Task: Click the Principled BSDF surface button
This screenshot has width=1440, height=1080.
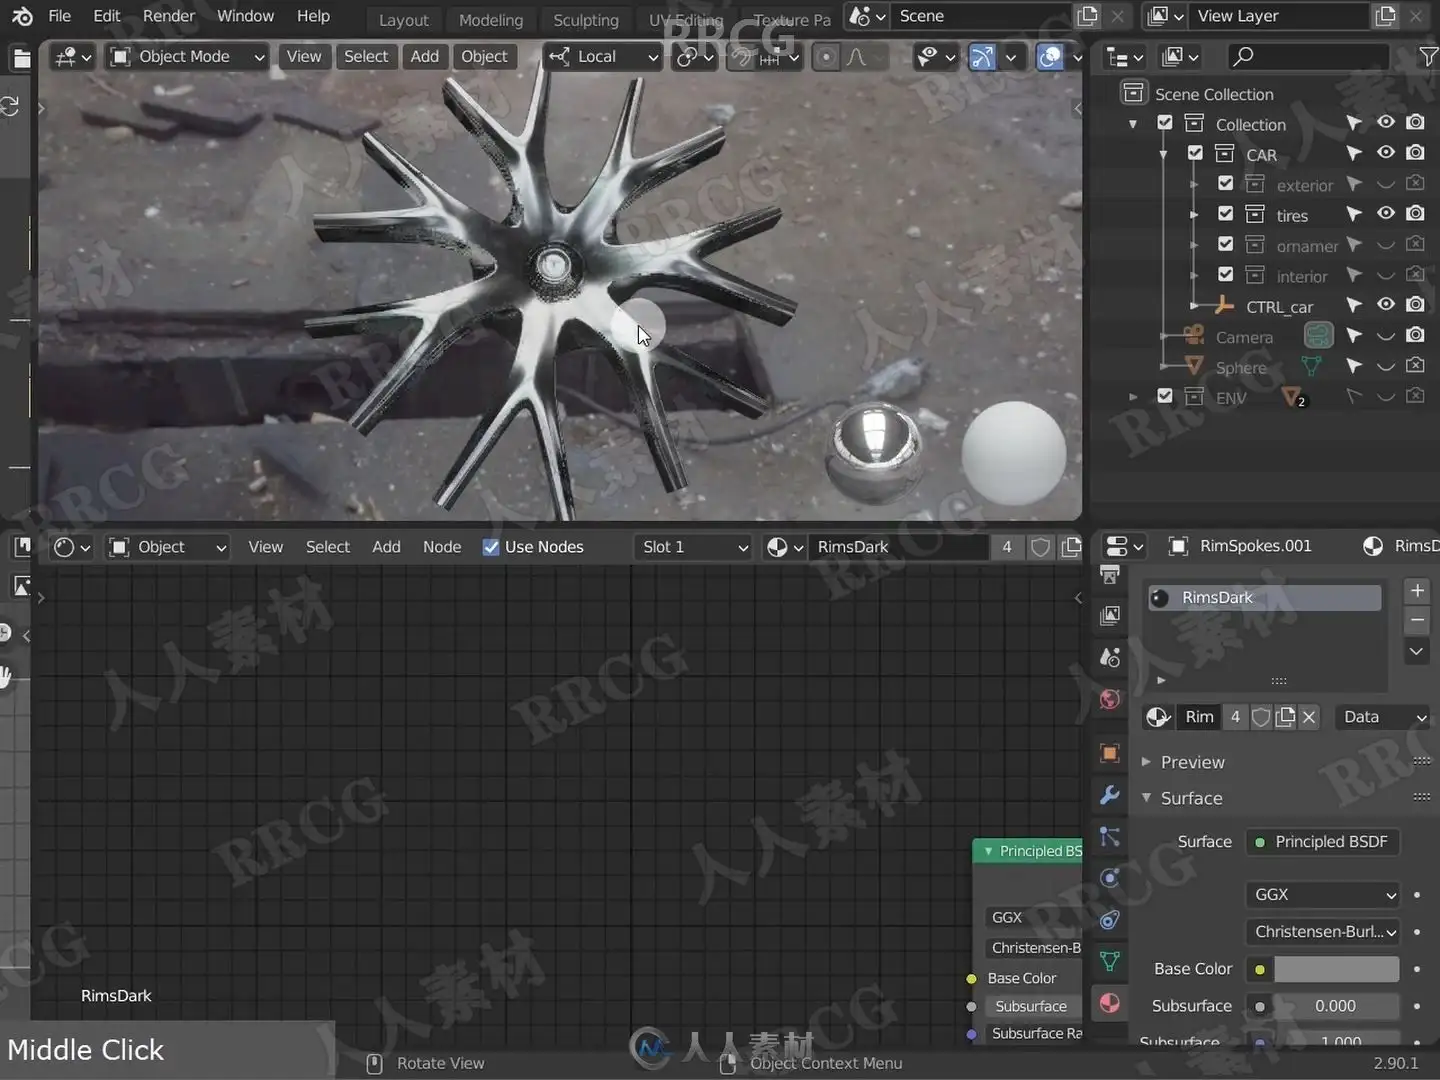Action: point(1322,842)
